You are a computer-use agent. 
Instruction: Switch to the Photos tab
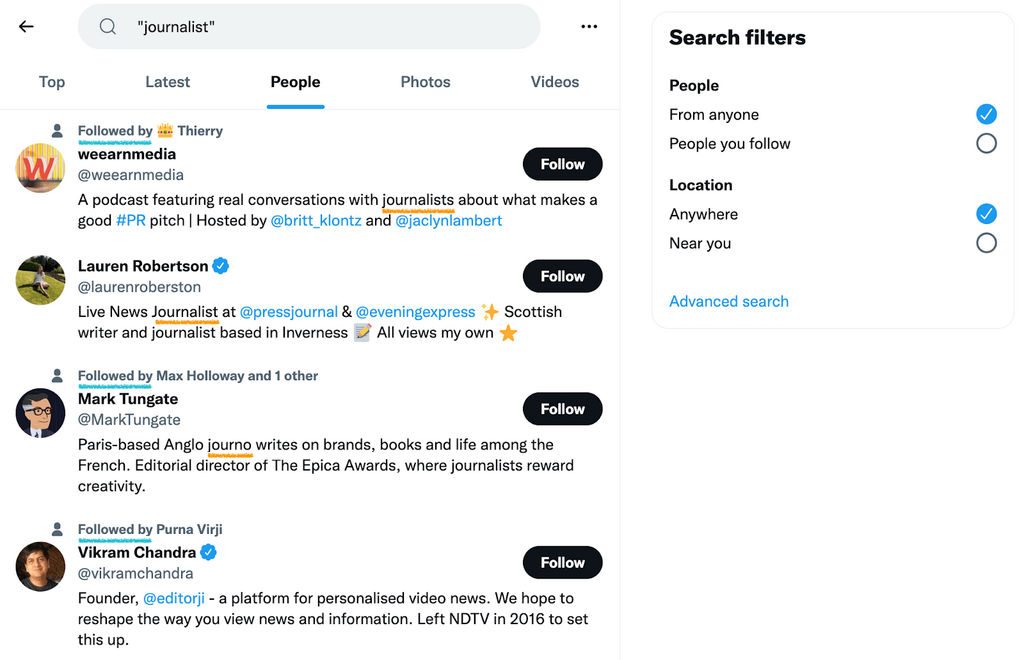click(x=425, y=82)
